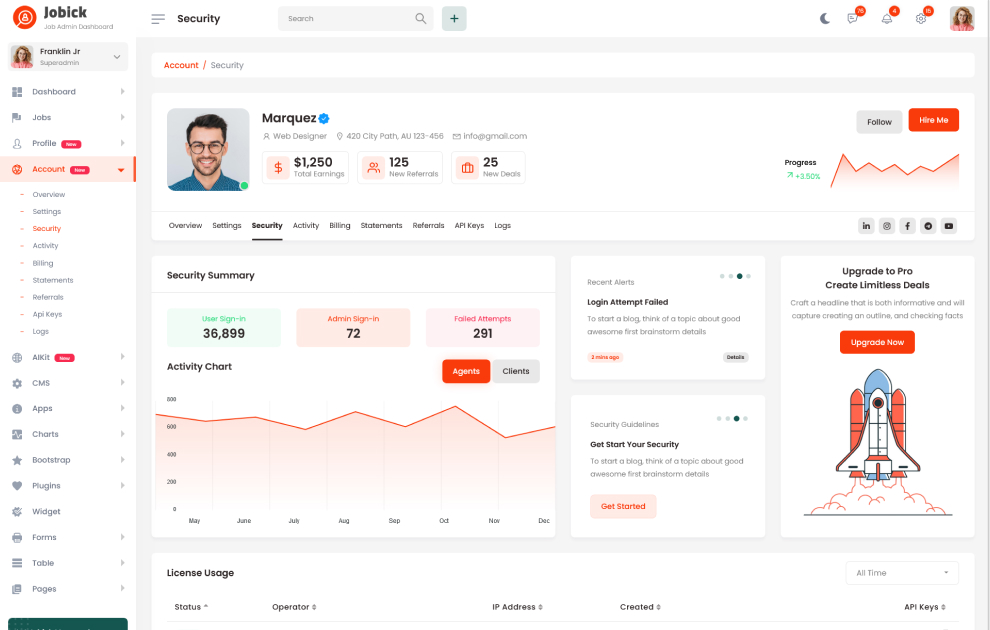This screenshot has height=630, width=990.
Task: Open the YouTube social icon
Action: click(x=949, y=226)
